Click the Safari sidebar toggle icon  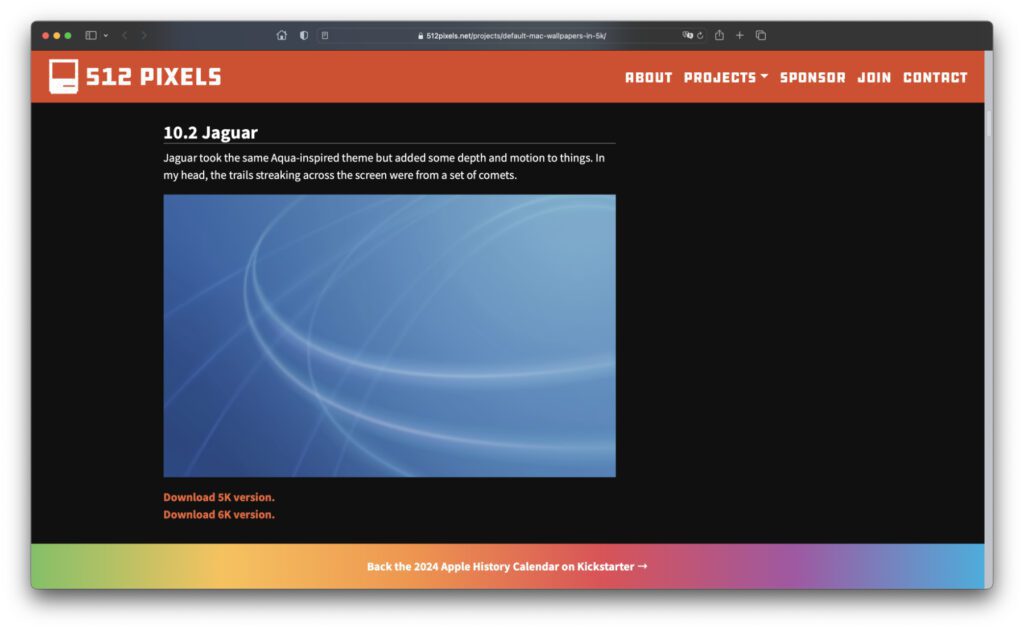tap(91, 35)
